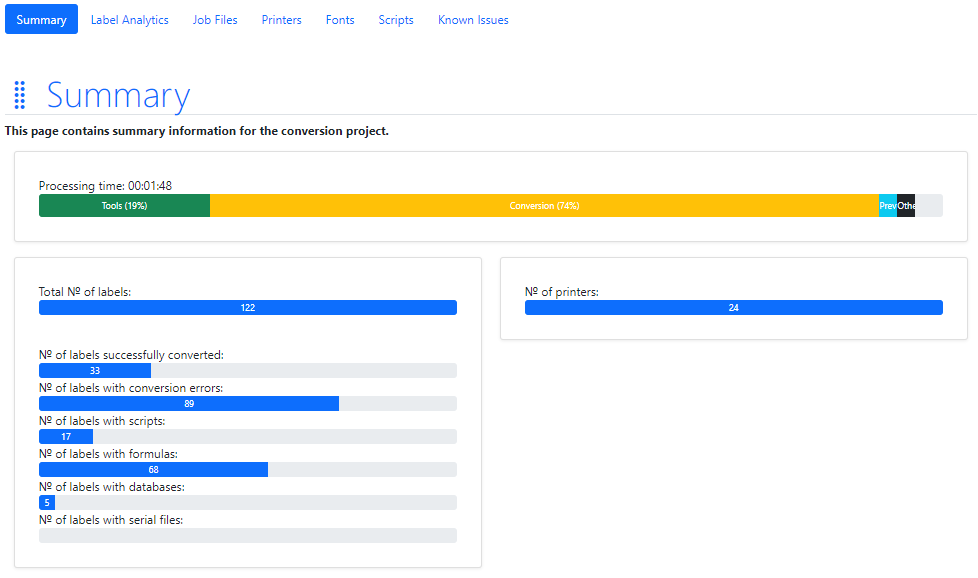This screenshot has width=978, height=578.
Task: Click the successfully converted bar showing 33
Action: click(x=95, y=371)
